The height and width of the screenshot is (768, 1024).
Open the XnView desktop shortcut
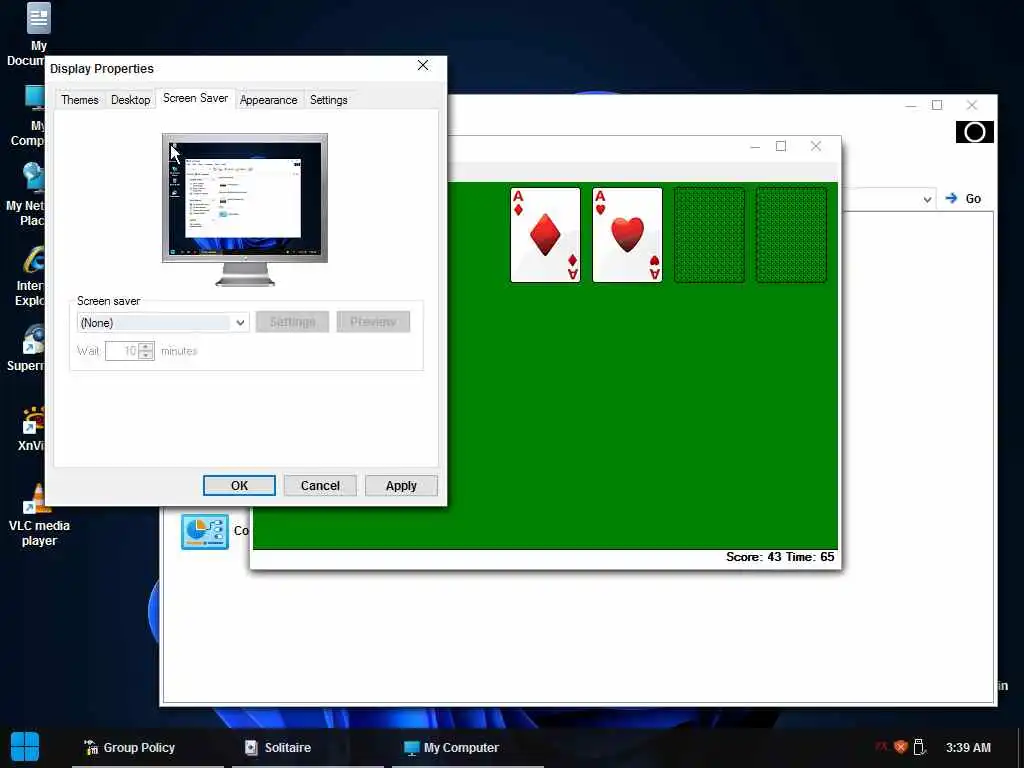pyautogui.click(x=33, y=429)
